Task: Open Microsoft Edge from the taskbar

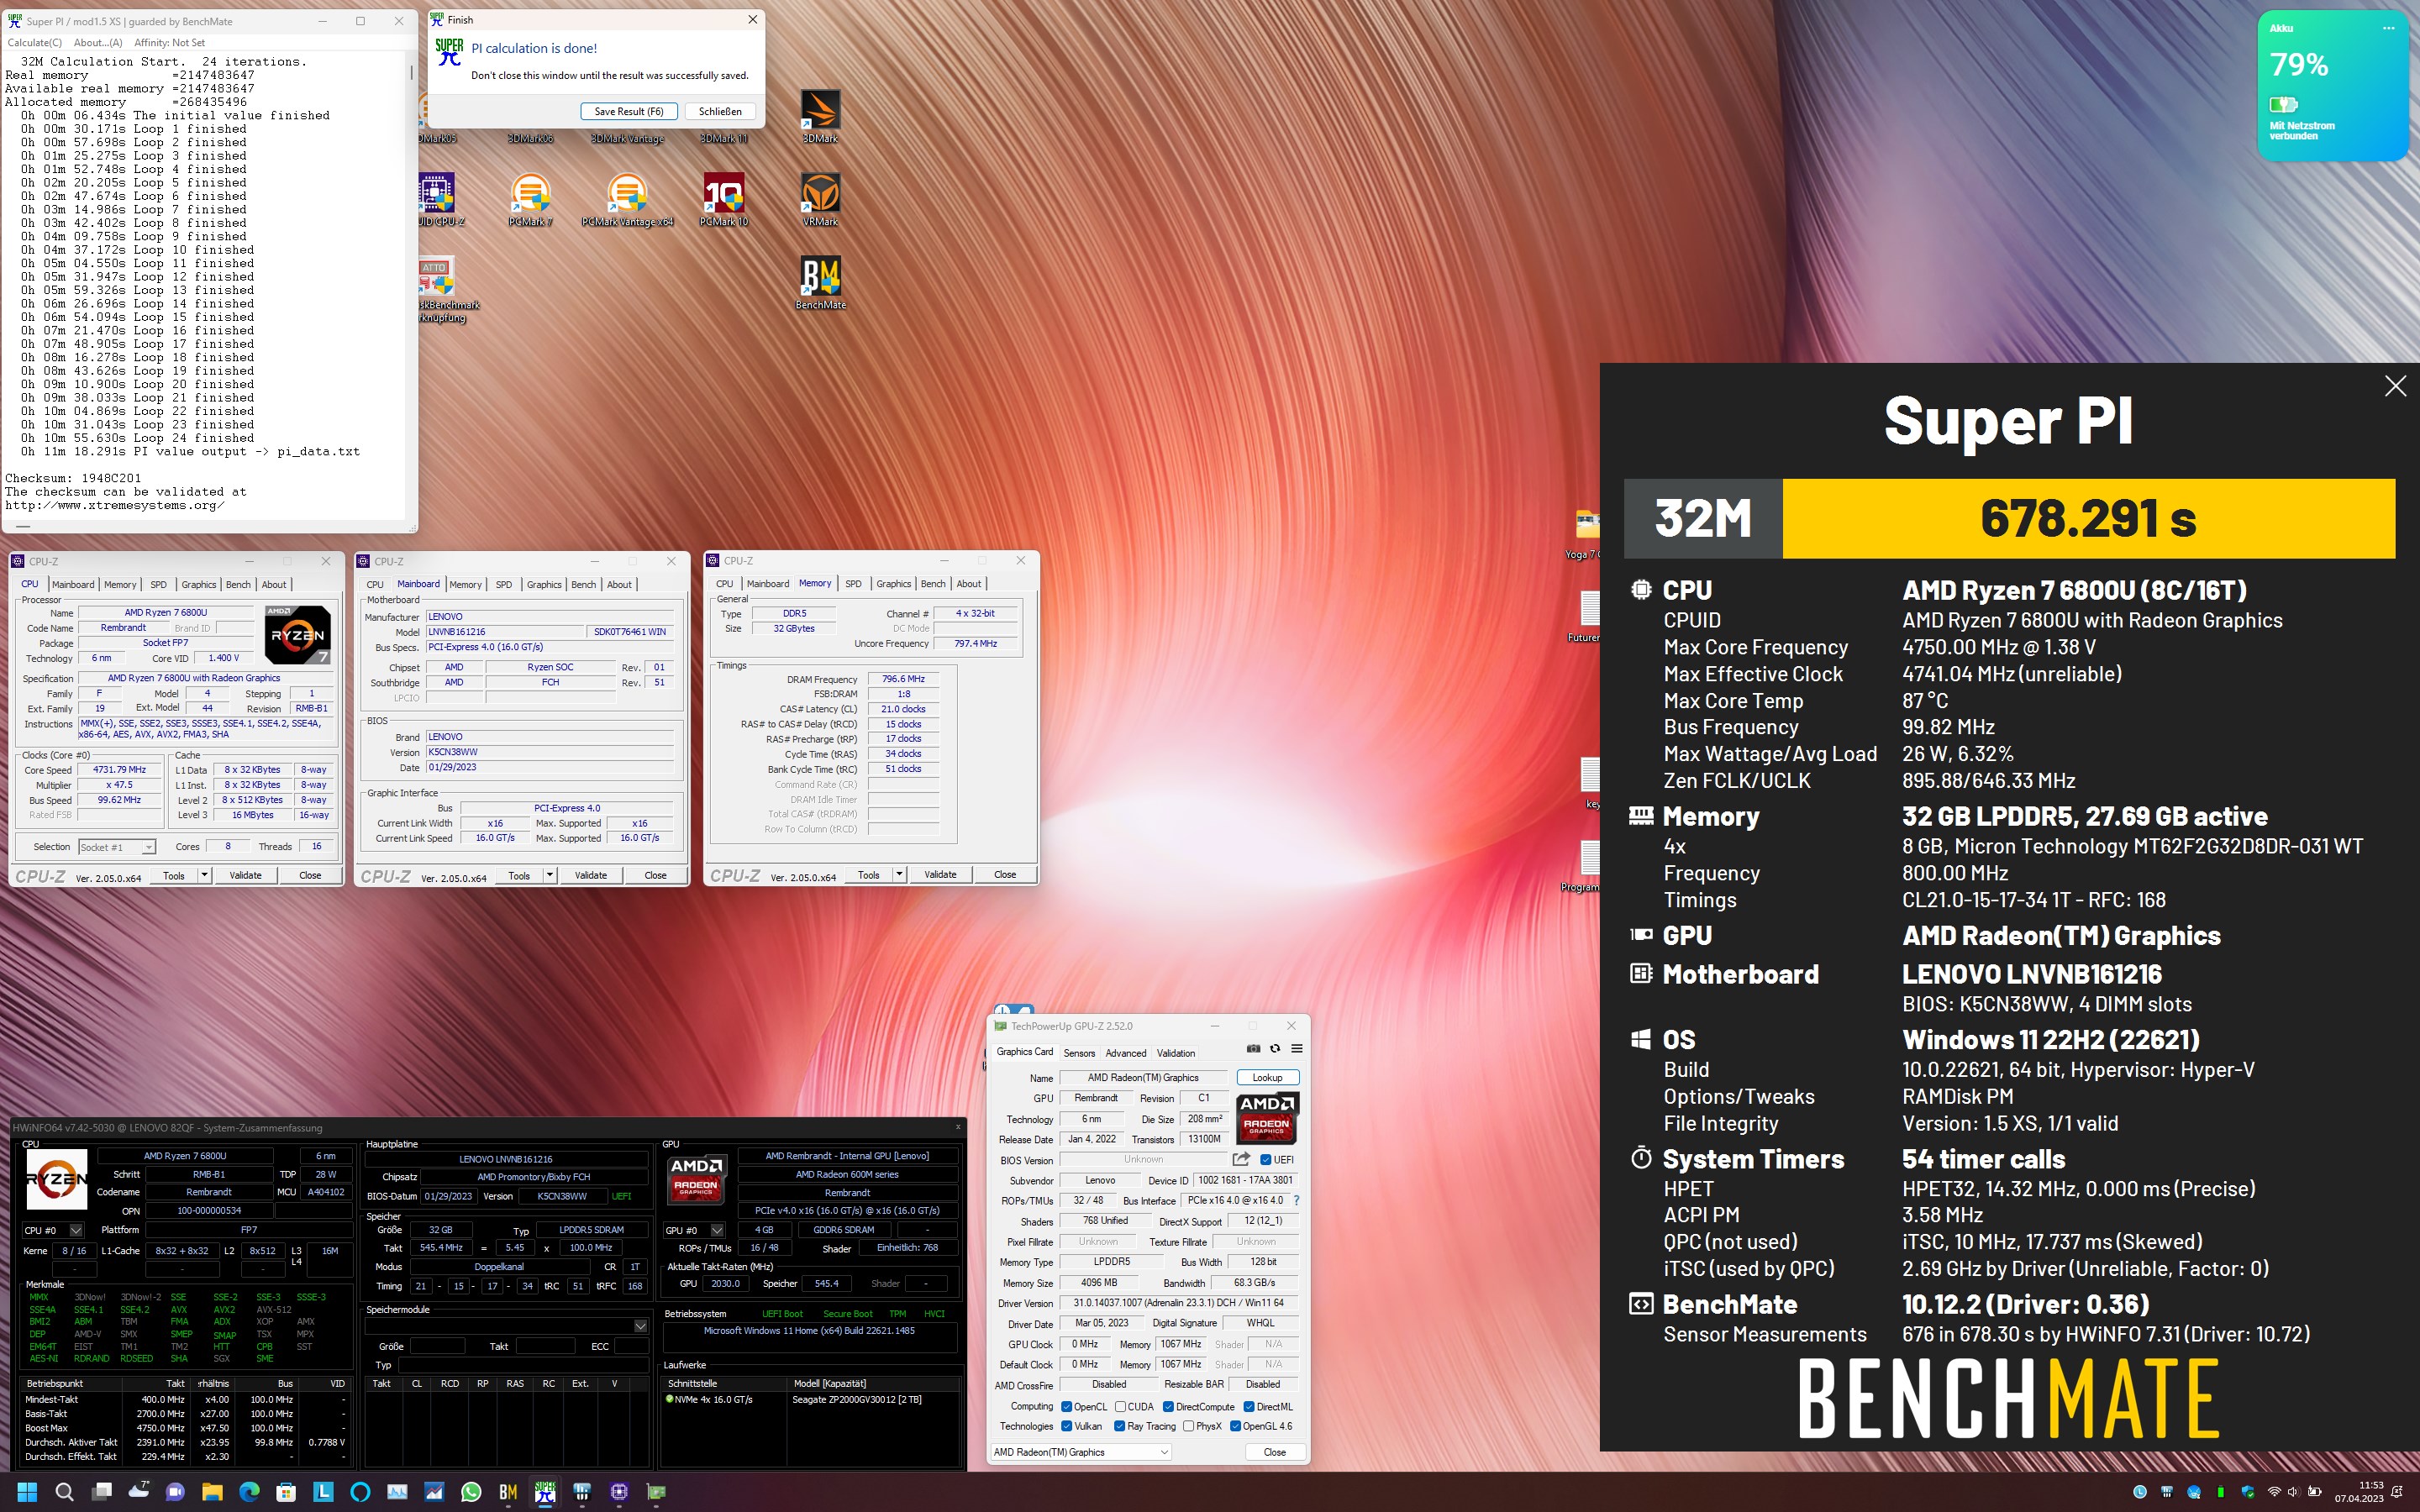Action: click(x=249, y=1492)
